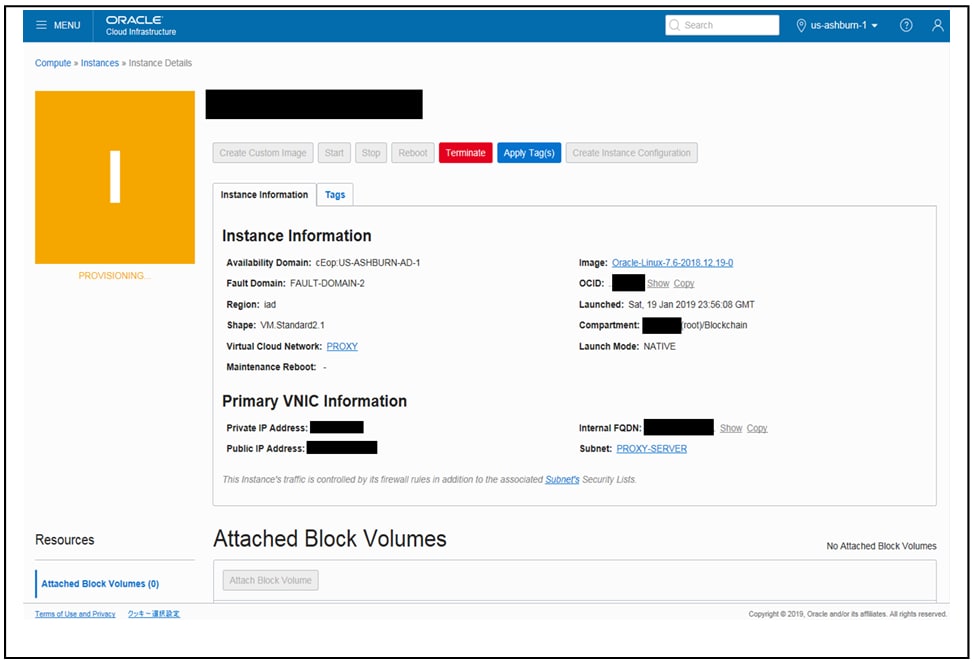Click the orange PROVISIONING instance thumbnail

115,175
